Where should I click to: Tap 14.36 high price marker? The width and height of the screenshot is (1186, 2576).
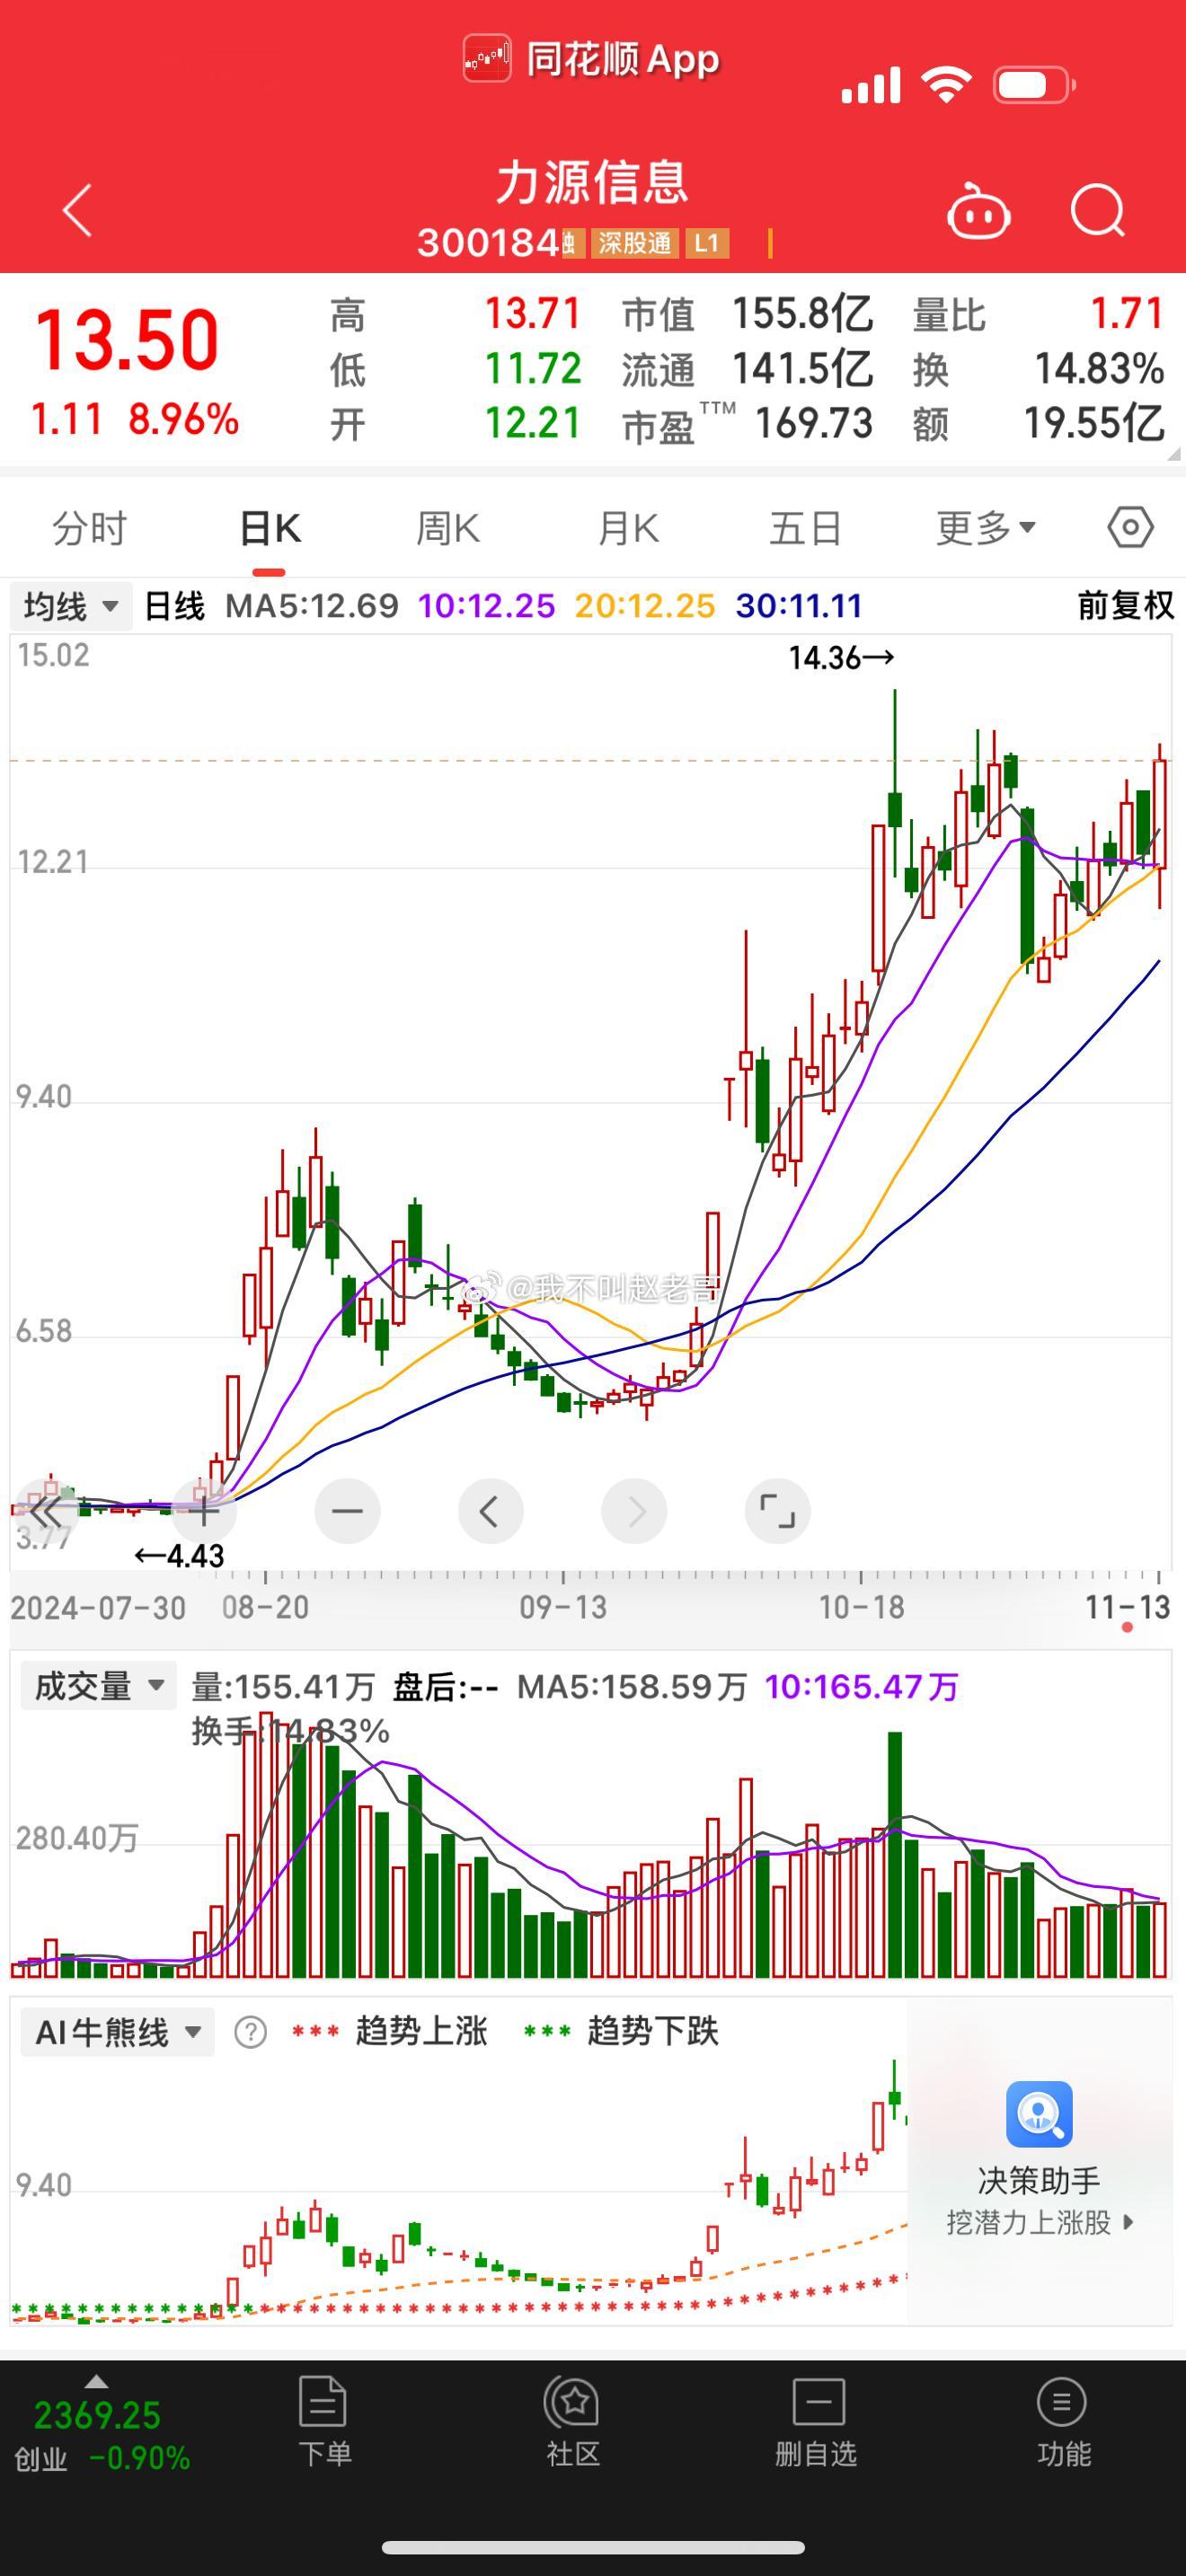tap(841, 658)
